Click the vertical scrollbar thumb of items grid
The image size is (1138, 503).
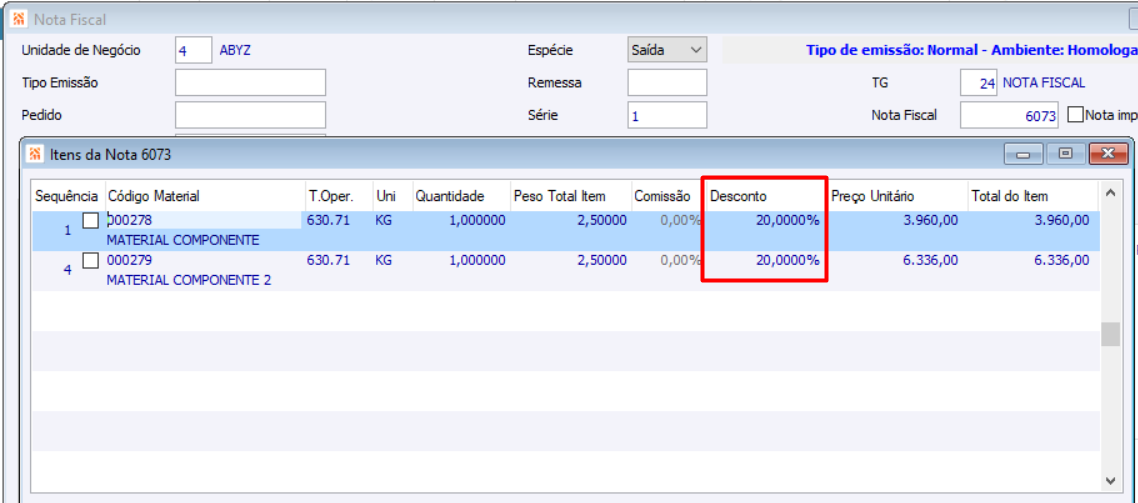1110,334
